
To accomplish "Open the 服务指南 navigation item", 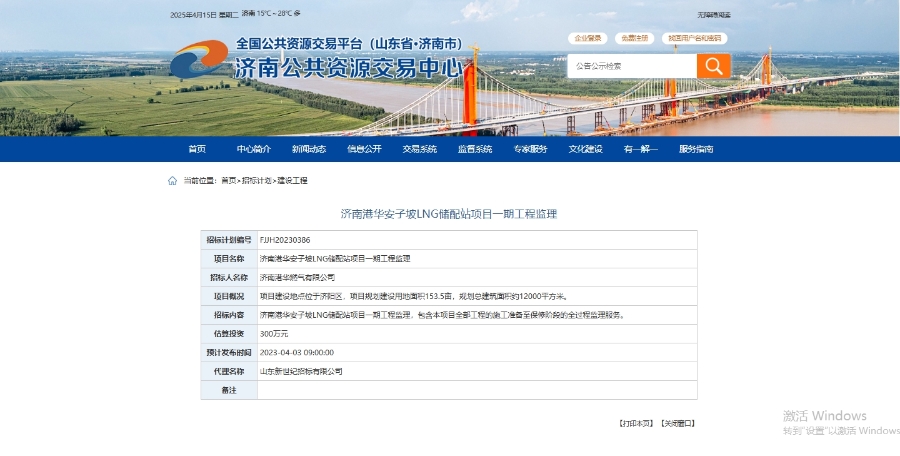I will [x=696, y=149].
